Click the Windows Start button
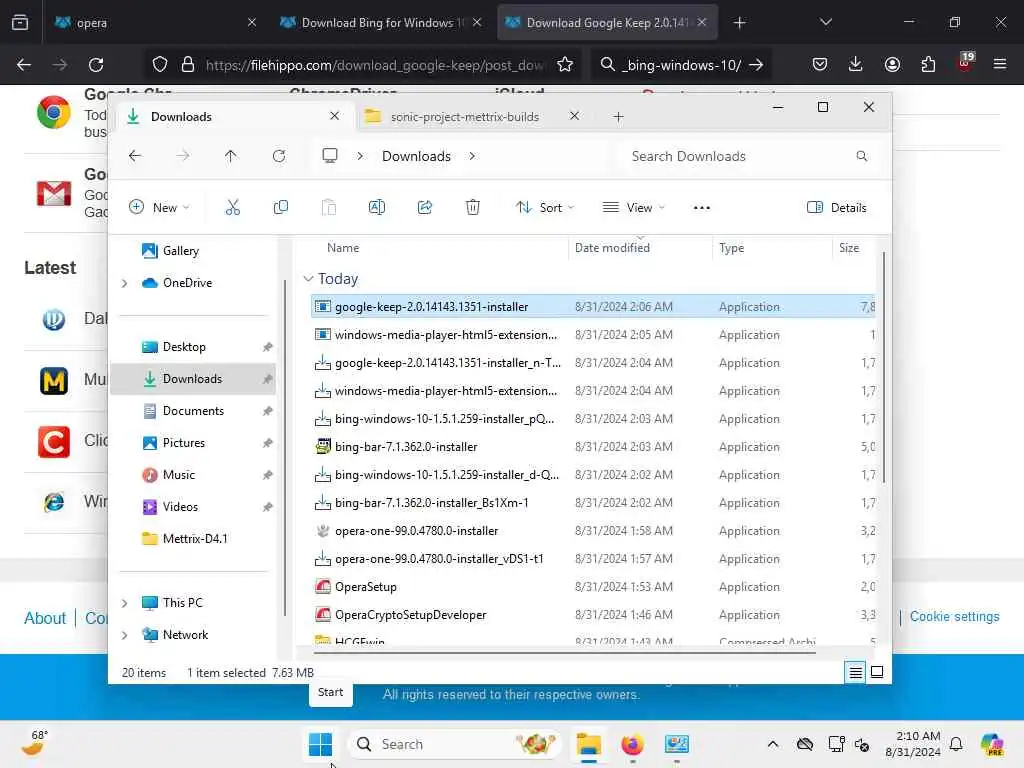 [320, 744]
